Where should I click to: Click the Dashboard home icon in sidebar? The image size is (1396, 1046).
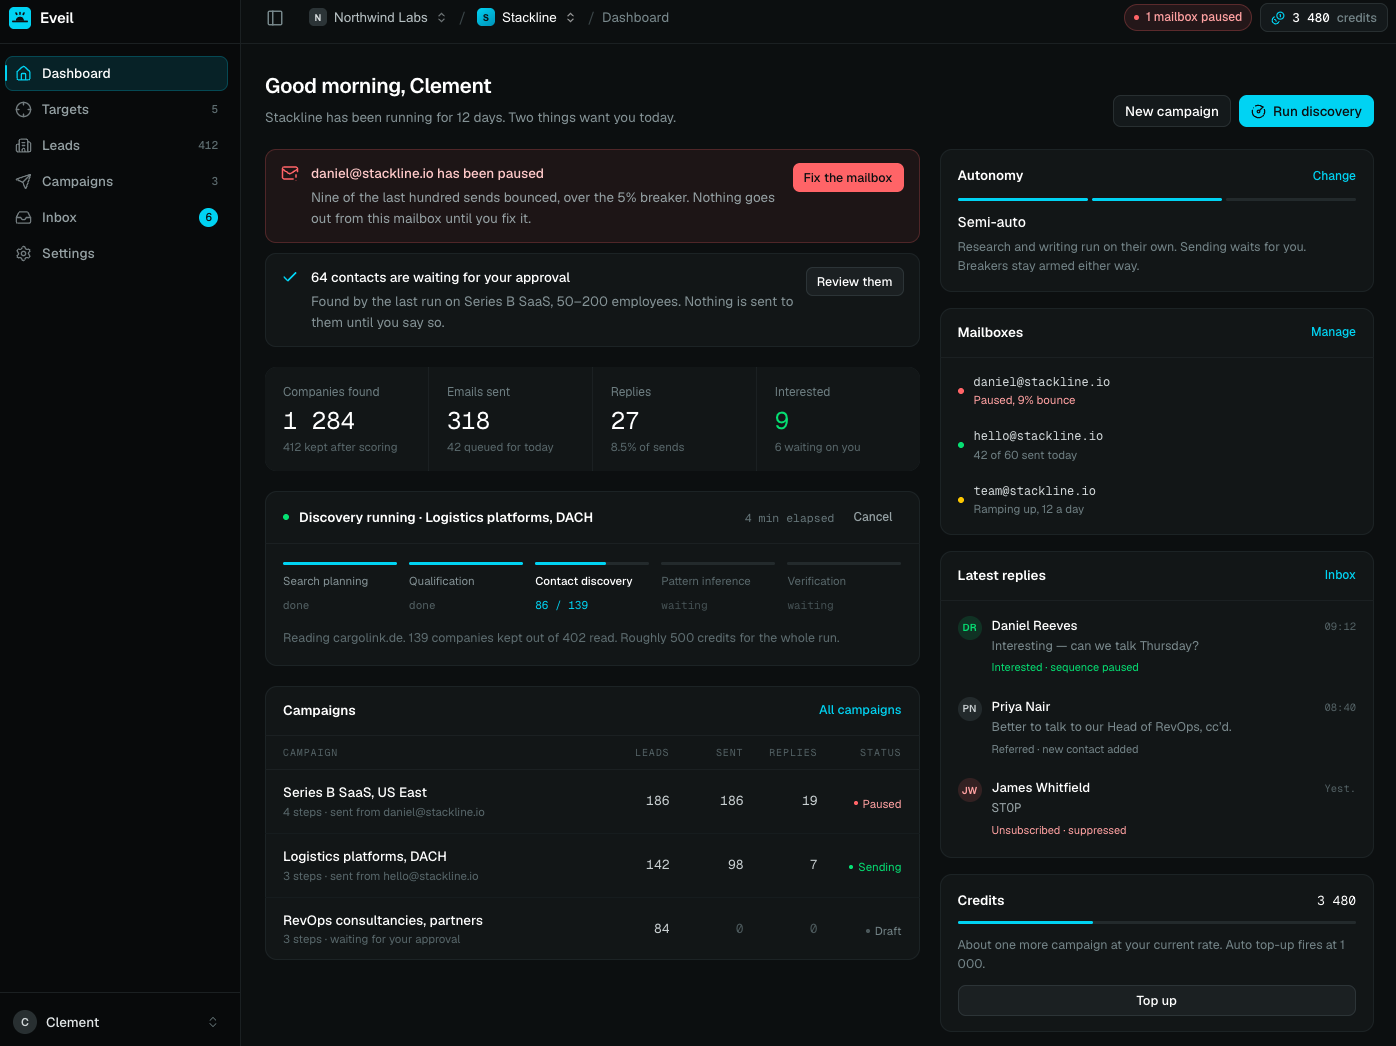pyautogui.click(x=24, y=73)
